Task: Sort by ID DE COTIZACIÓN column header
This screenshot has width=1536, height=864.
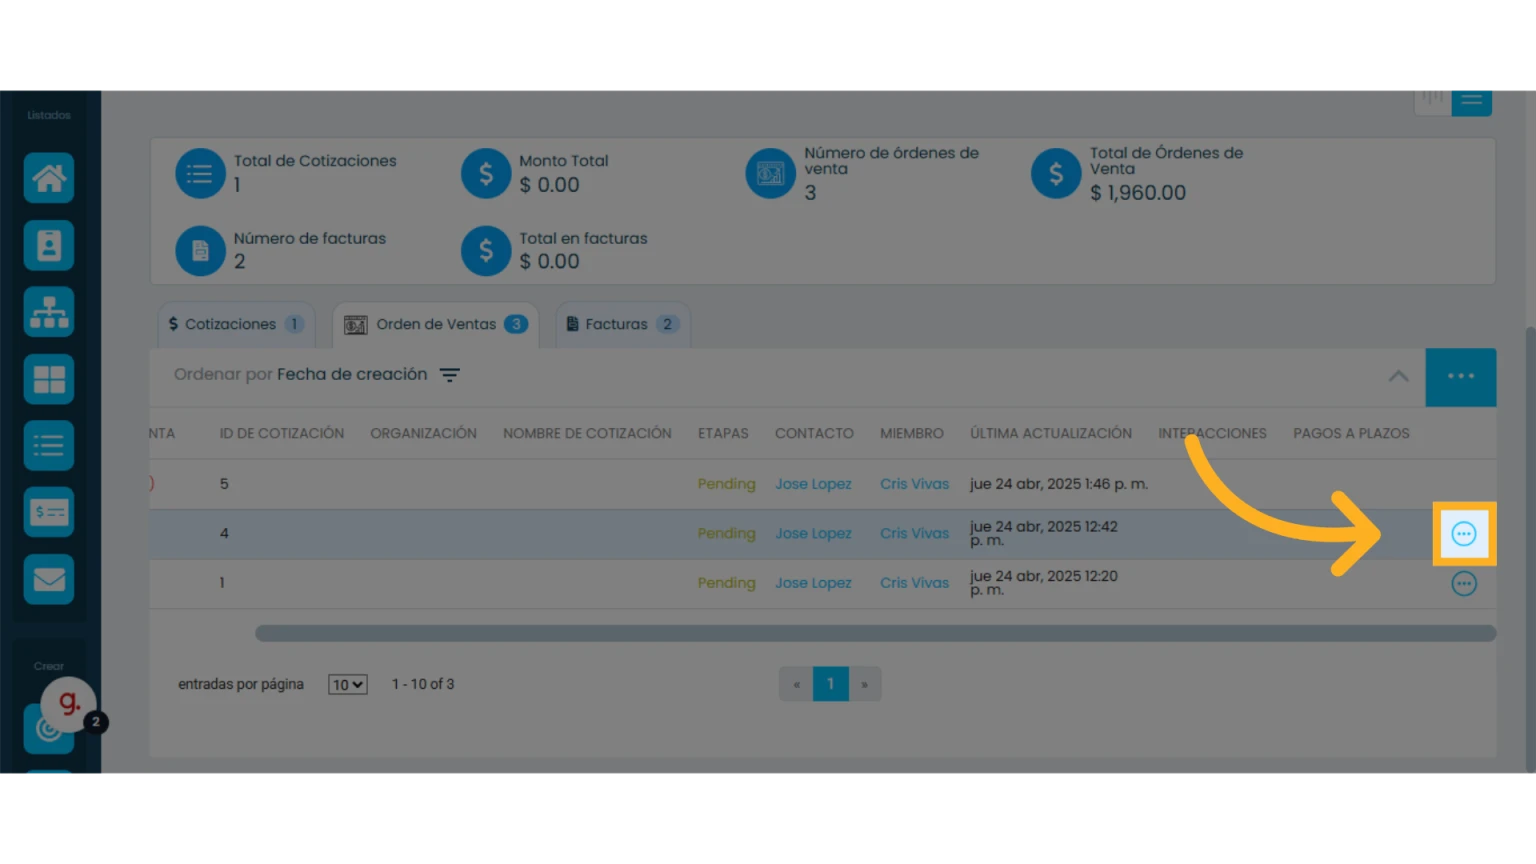Action: tap(282, 433)
